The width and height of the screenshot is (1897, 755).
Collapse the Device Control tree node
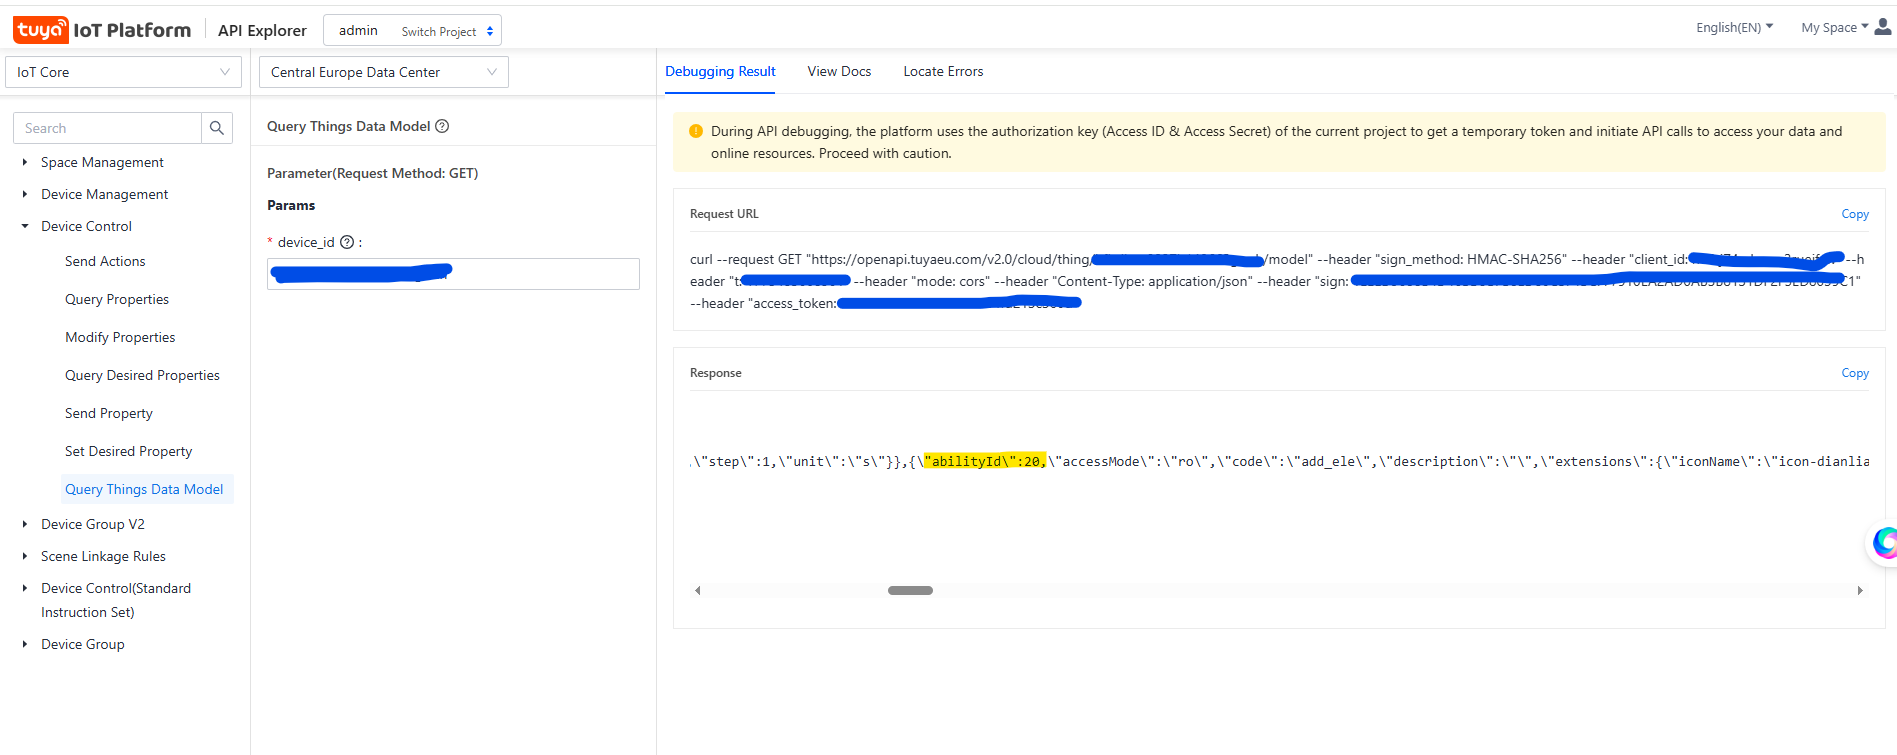pyautogui.click(x=25, y=226)
